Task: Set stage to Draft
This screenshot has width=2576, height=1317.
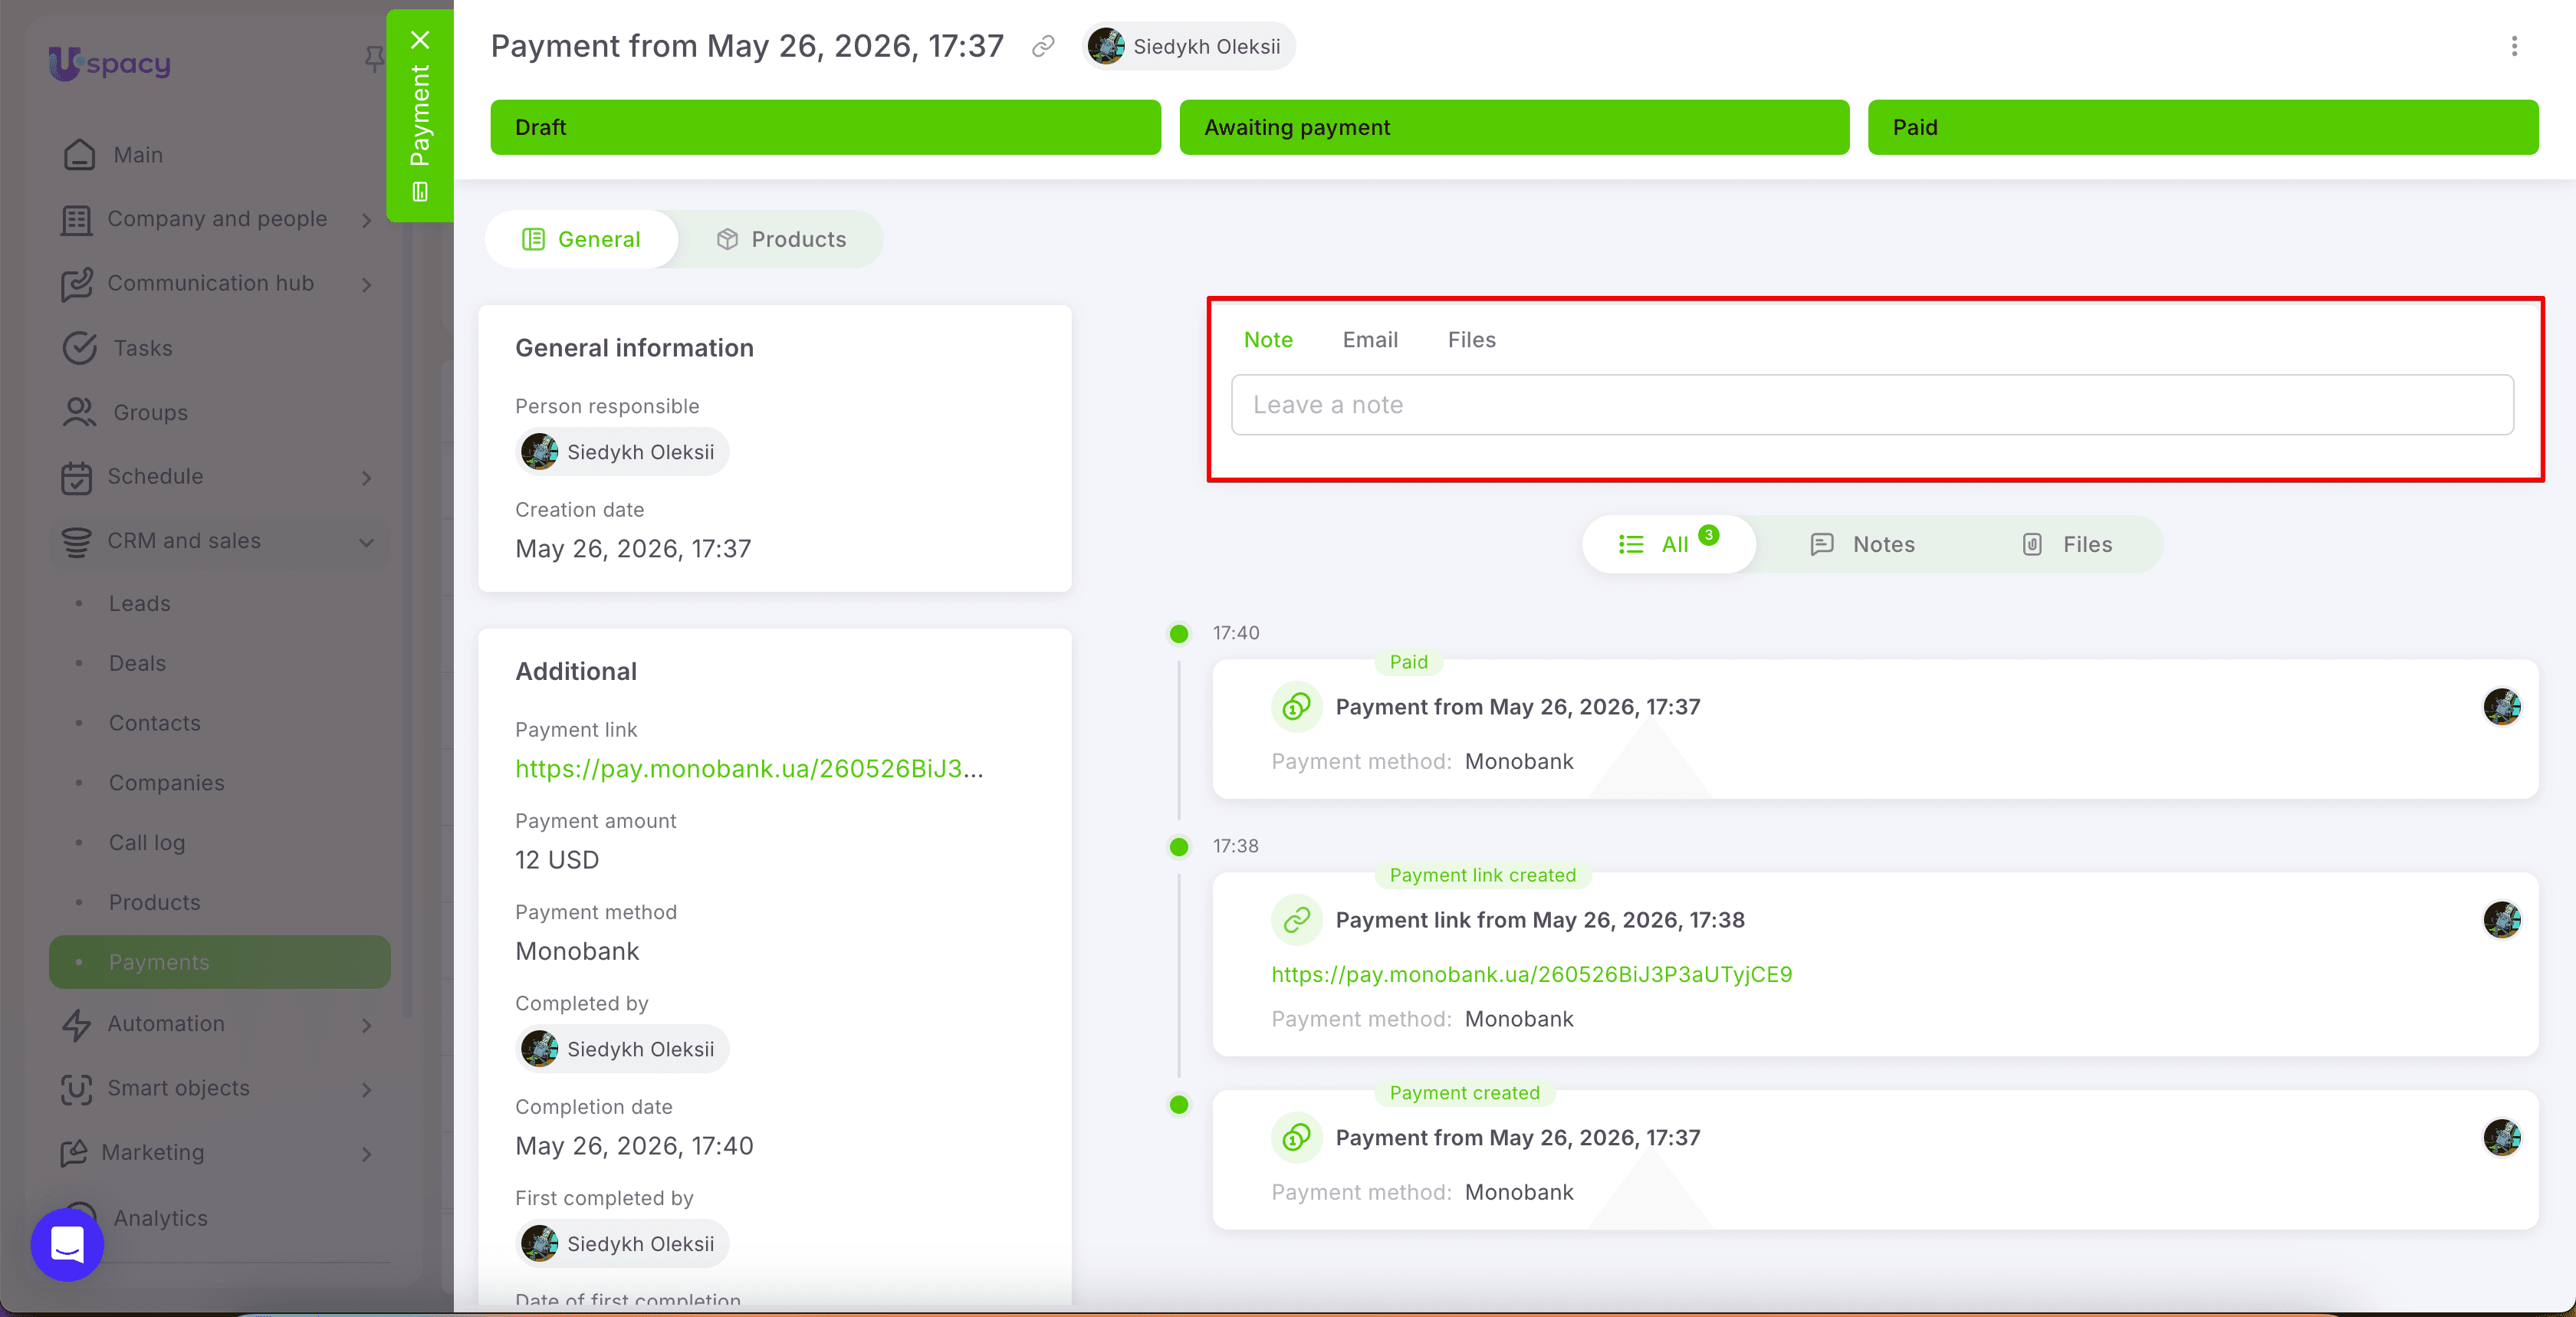Action: 825,127
